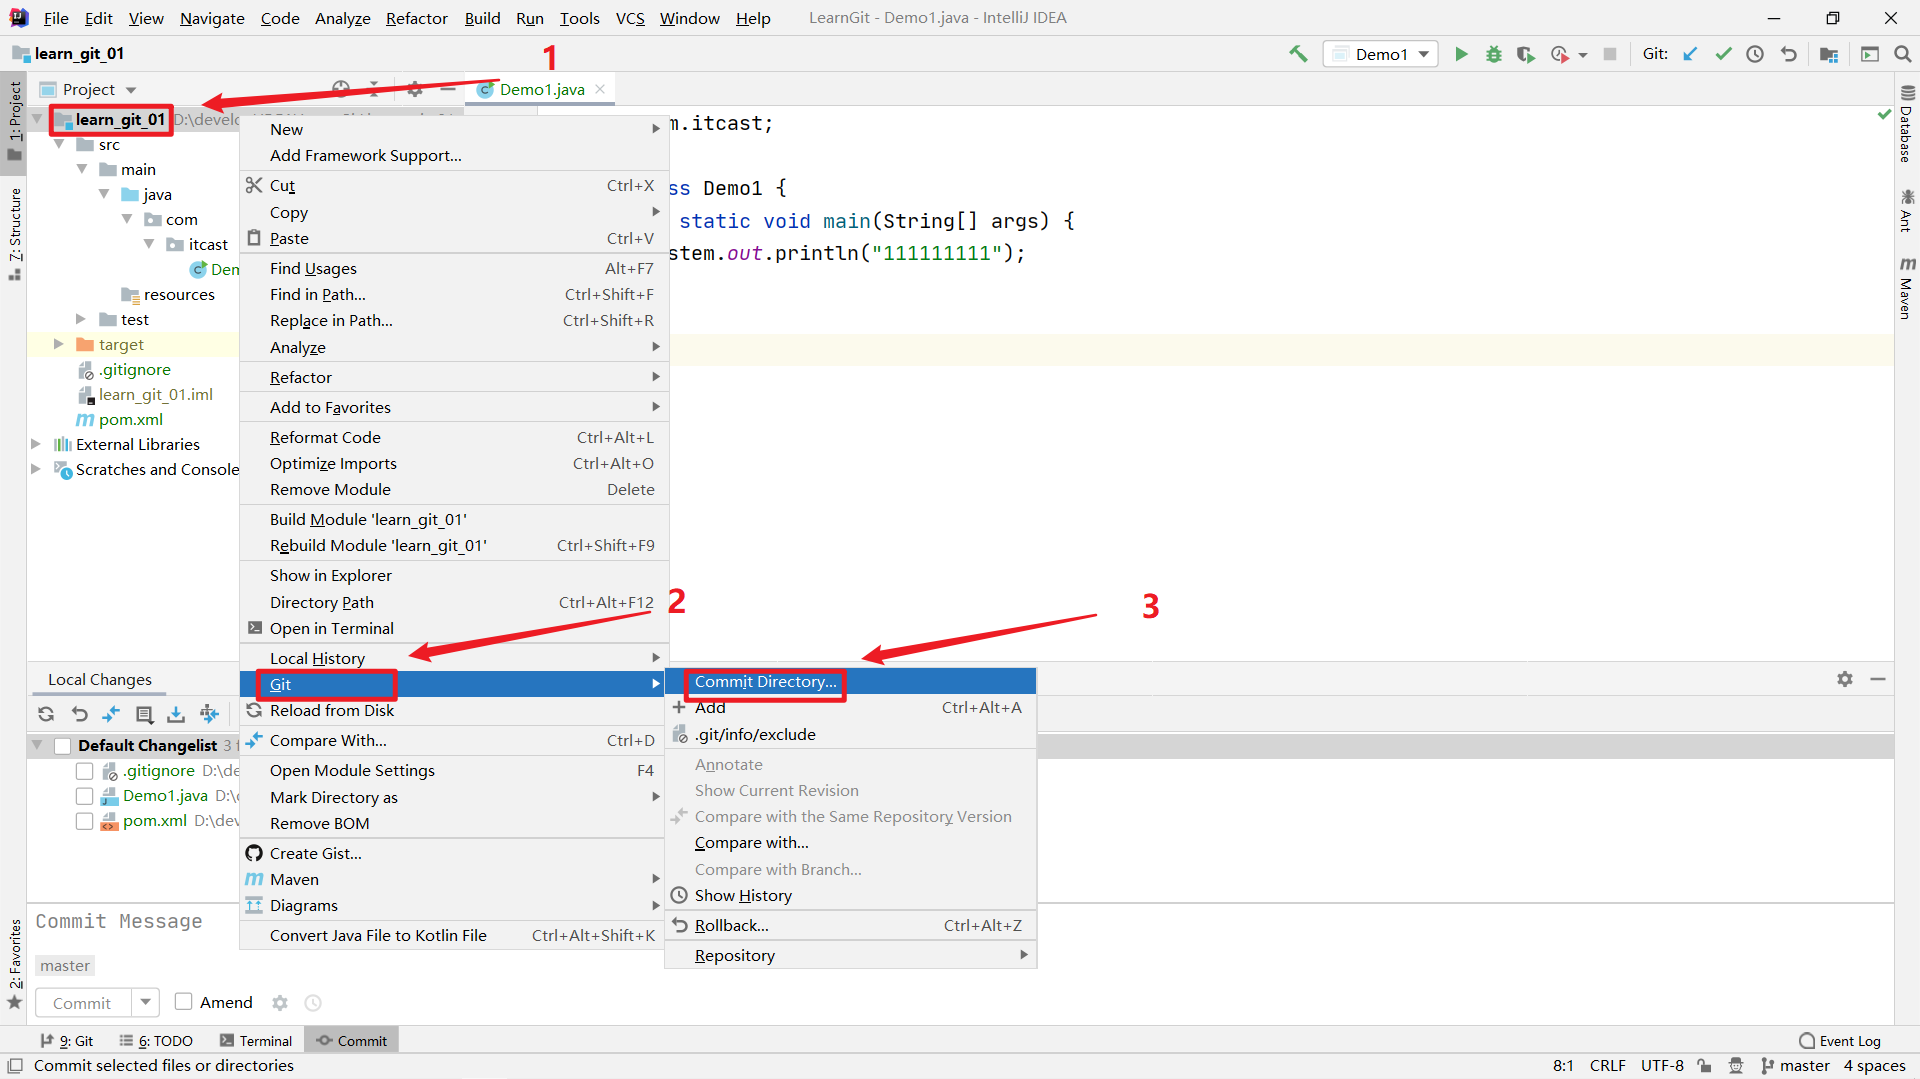Click Reload from Disk in context menu
The width and height of the screenshot is (1920, 1079).
coord(454,711)
